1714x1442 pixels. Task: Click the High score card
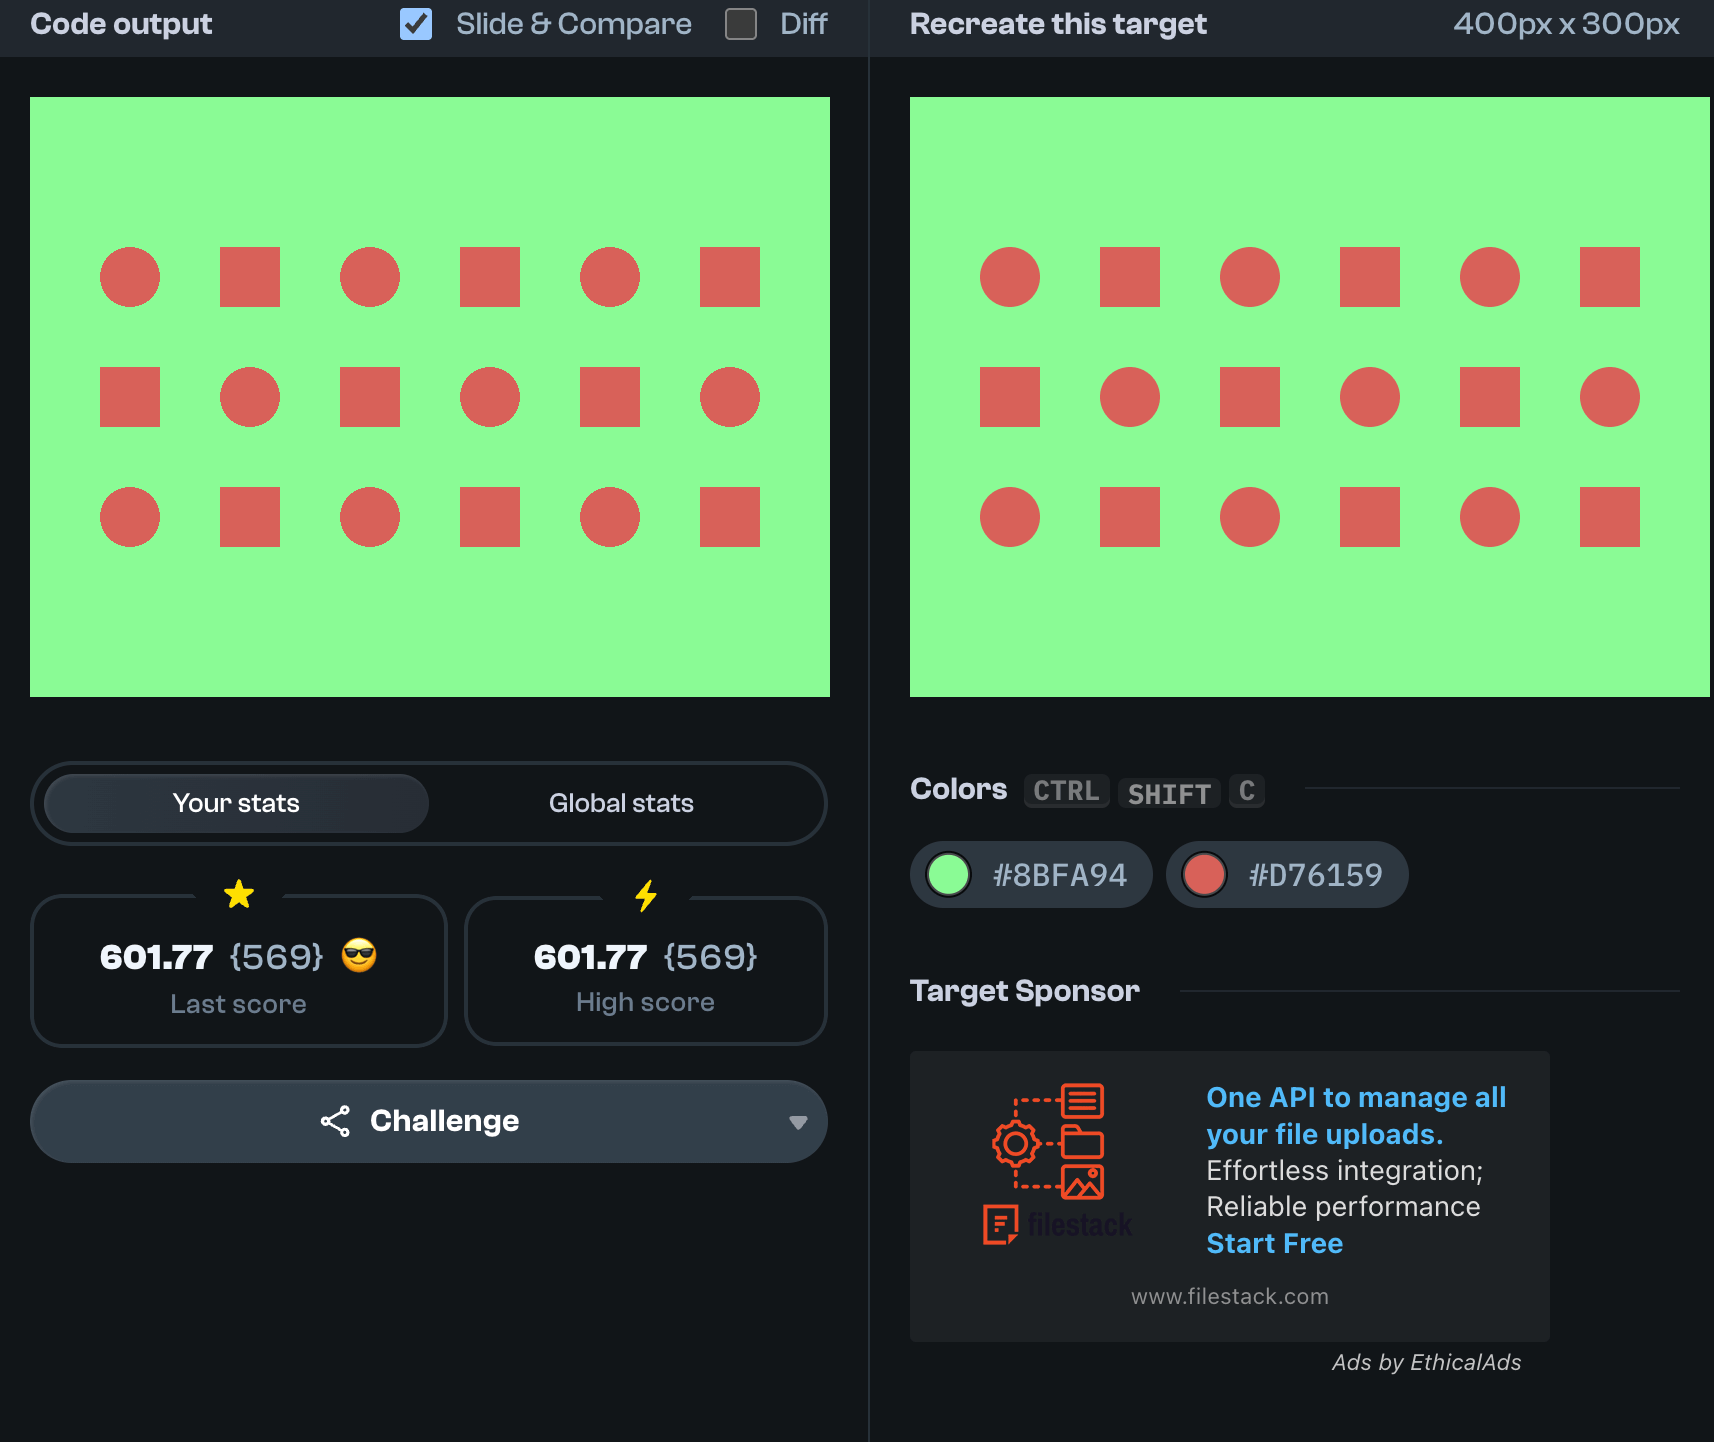tap(646, 971)
